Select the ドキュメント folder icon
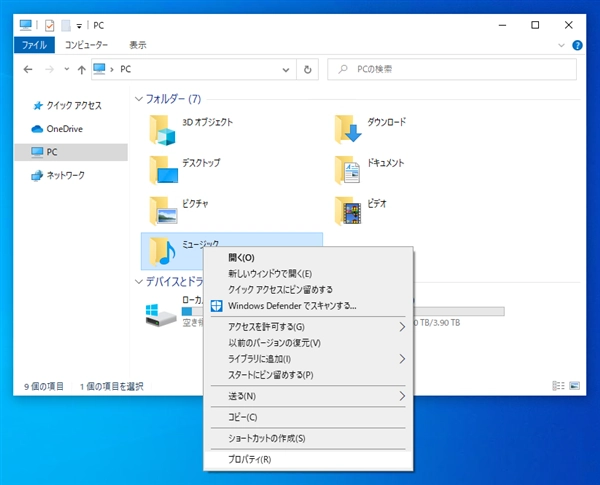The image size is (600, 485). [x=347, y=170]
